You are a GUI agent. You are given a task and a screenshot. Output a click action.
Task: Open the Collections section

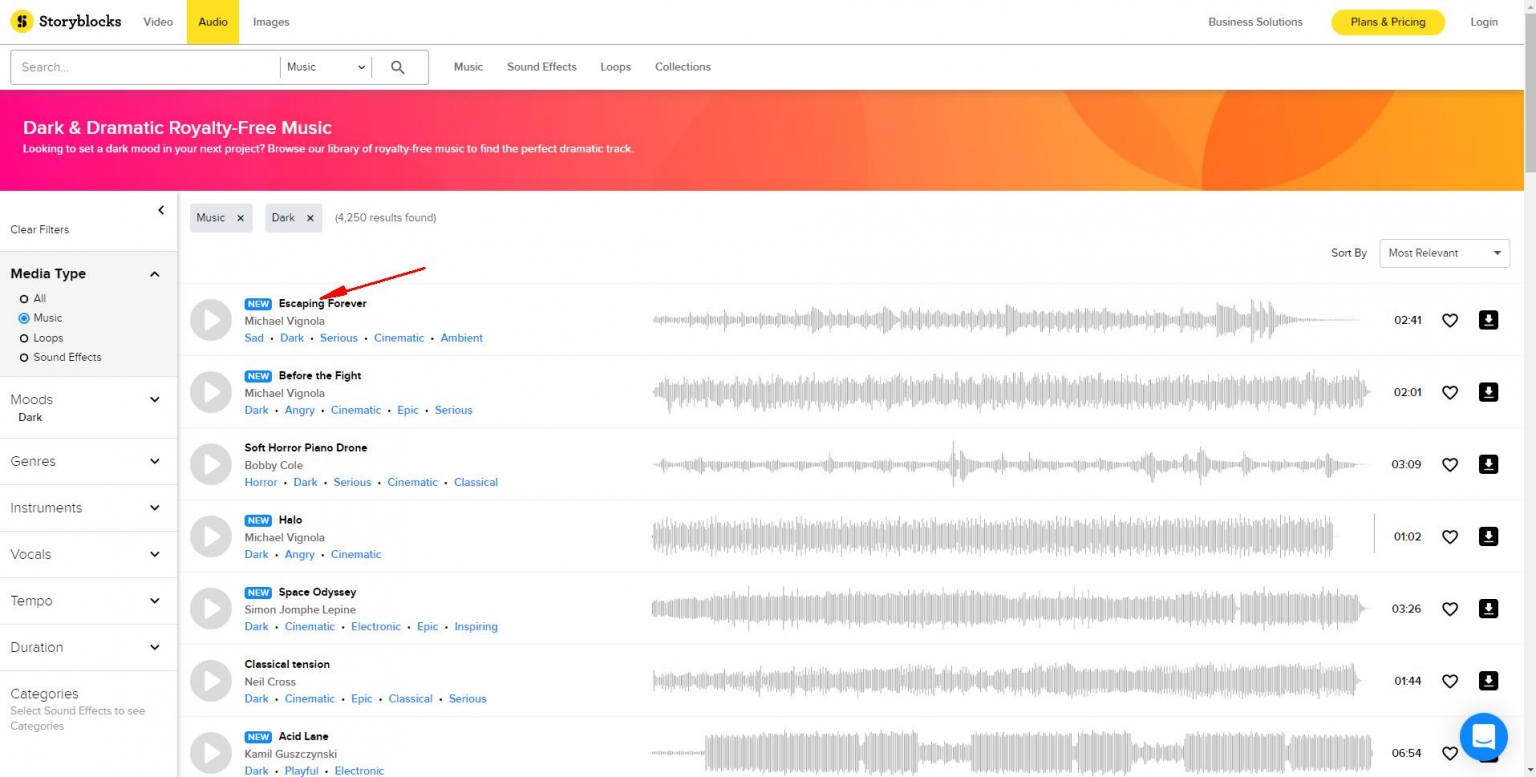coord(683,66)
